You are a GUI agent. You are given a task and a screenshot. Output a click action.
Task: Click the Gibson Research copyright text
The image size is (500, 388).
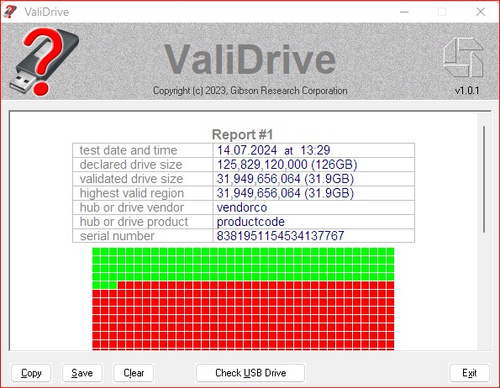click(x=250, y=90)
